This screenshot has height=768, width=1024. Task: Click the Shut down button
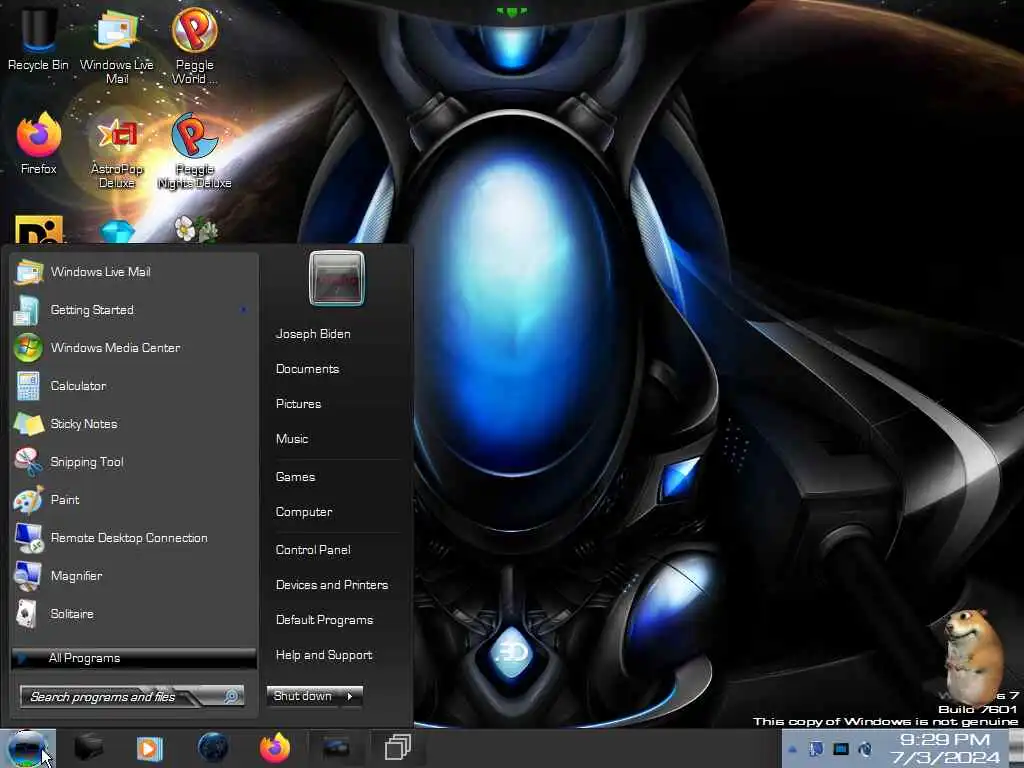coord(303,696)
